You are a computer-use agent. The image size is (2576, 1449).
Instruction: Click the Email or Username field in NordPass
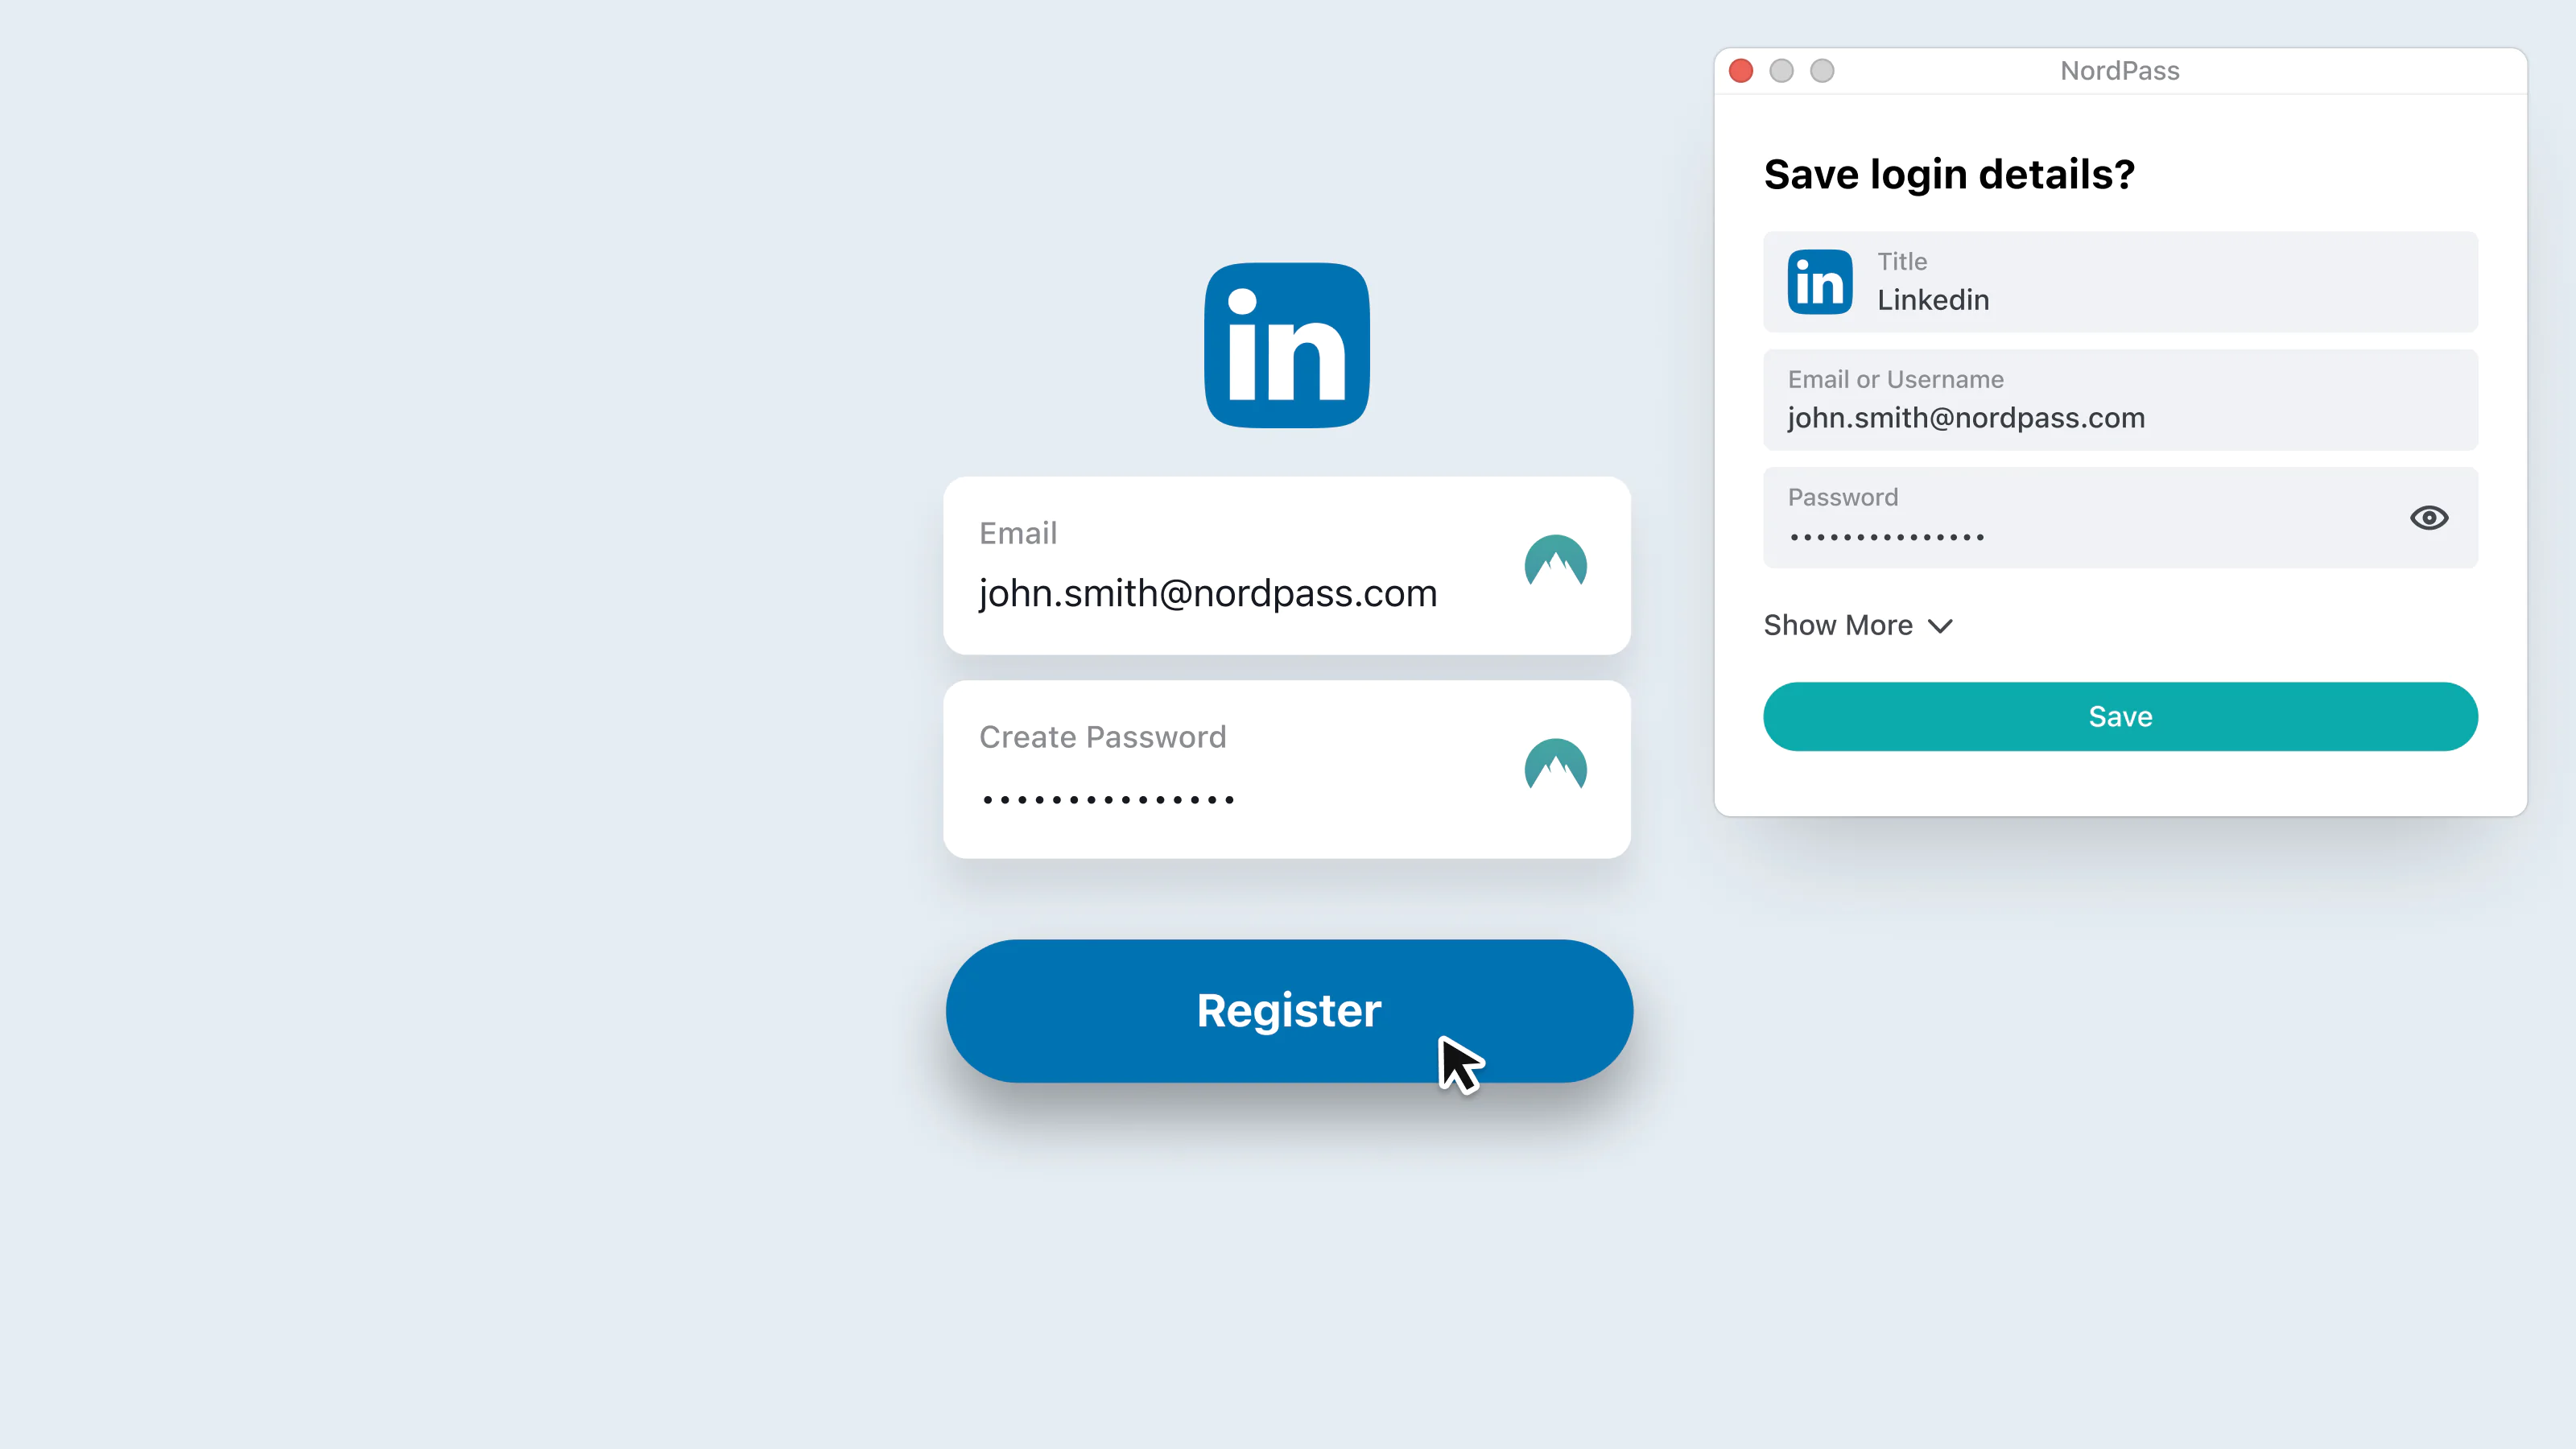click(x=2120, y=400)
